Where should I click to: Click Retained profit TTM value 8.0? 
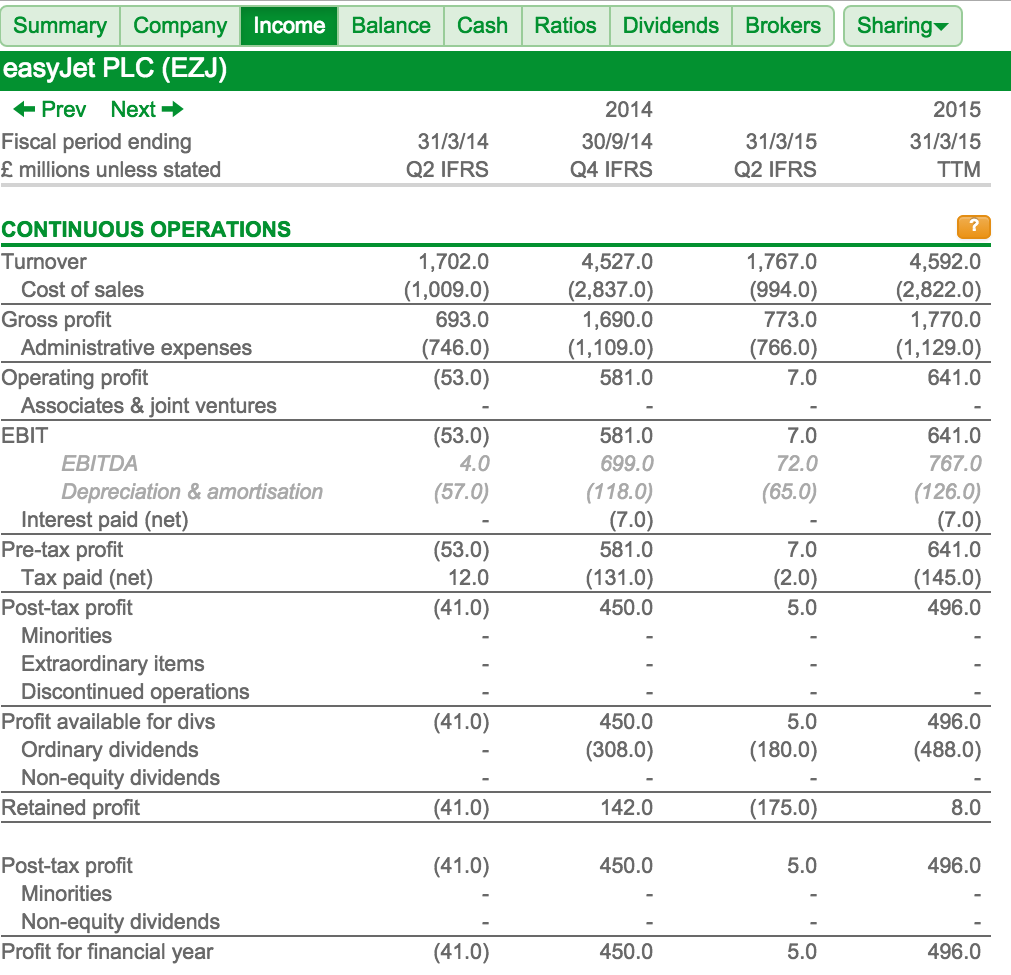tap(966, 807)
